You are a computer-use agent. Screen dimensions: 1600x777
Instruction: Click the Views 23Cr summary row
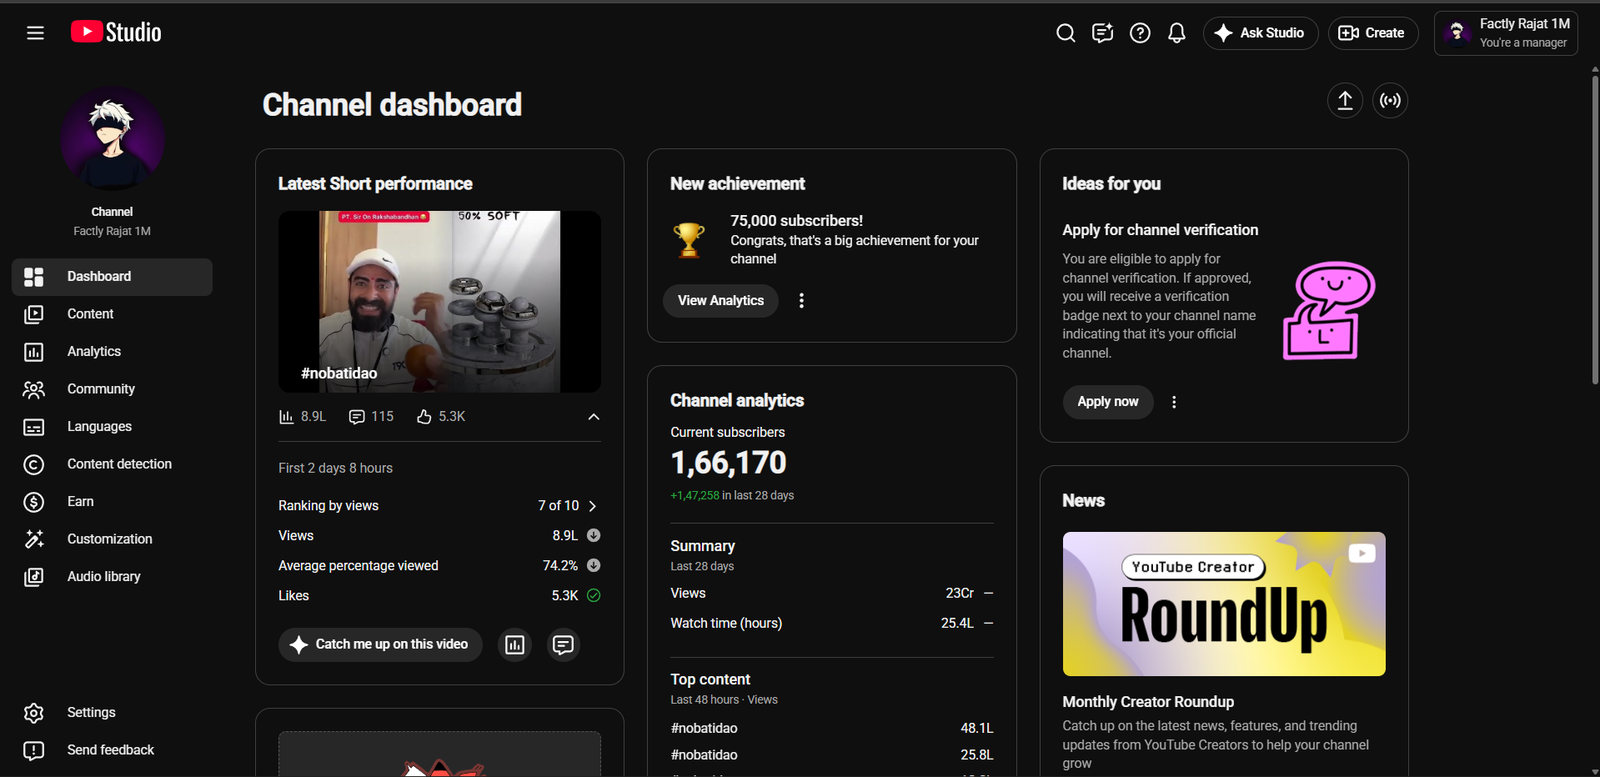832,594
